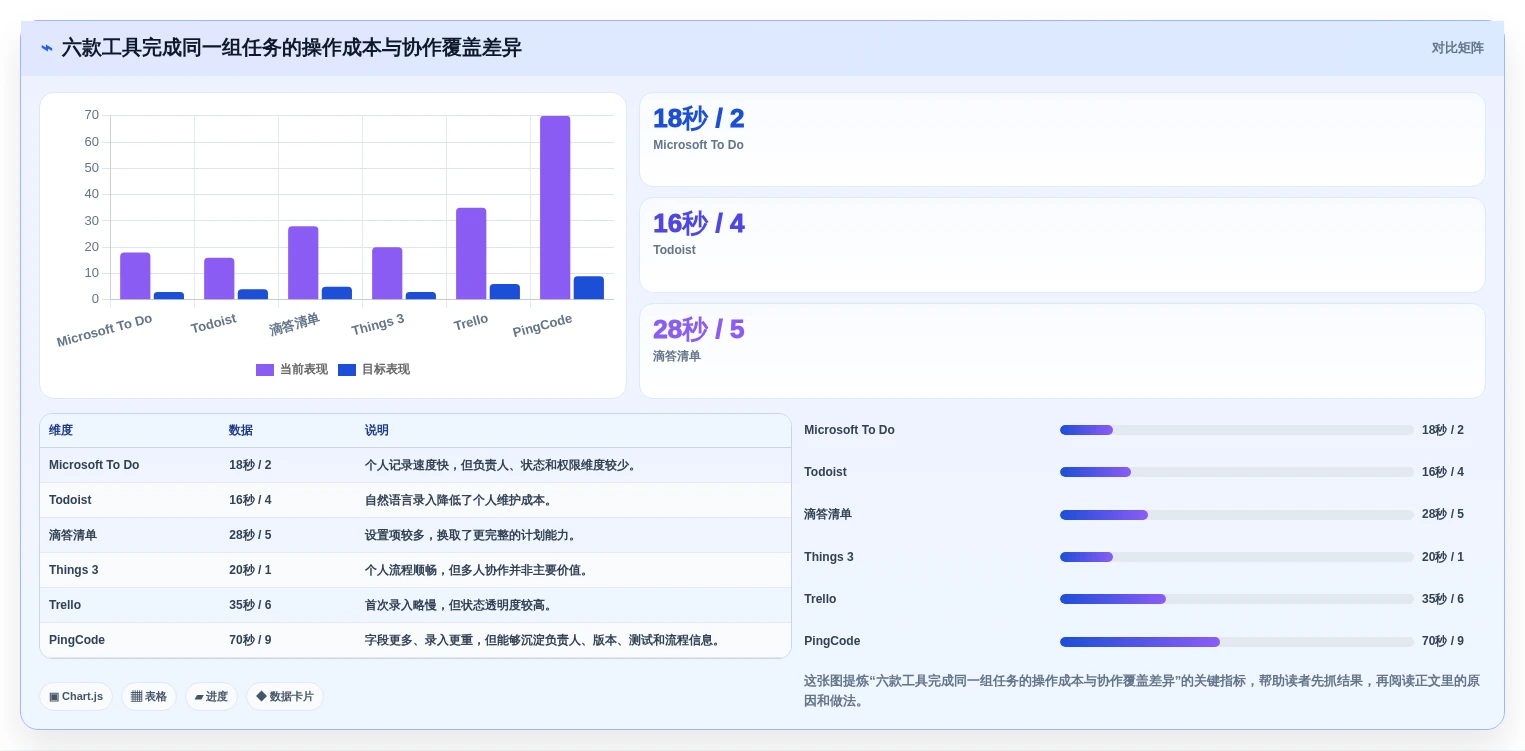Click the description 设置项较多，换取了更完整的计划能力
The height and width of the screenshot is (751, 1525).
[472, 535]
